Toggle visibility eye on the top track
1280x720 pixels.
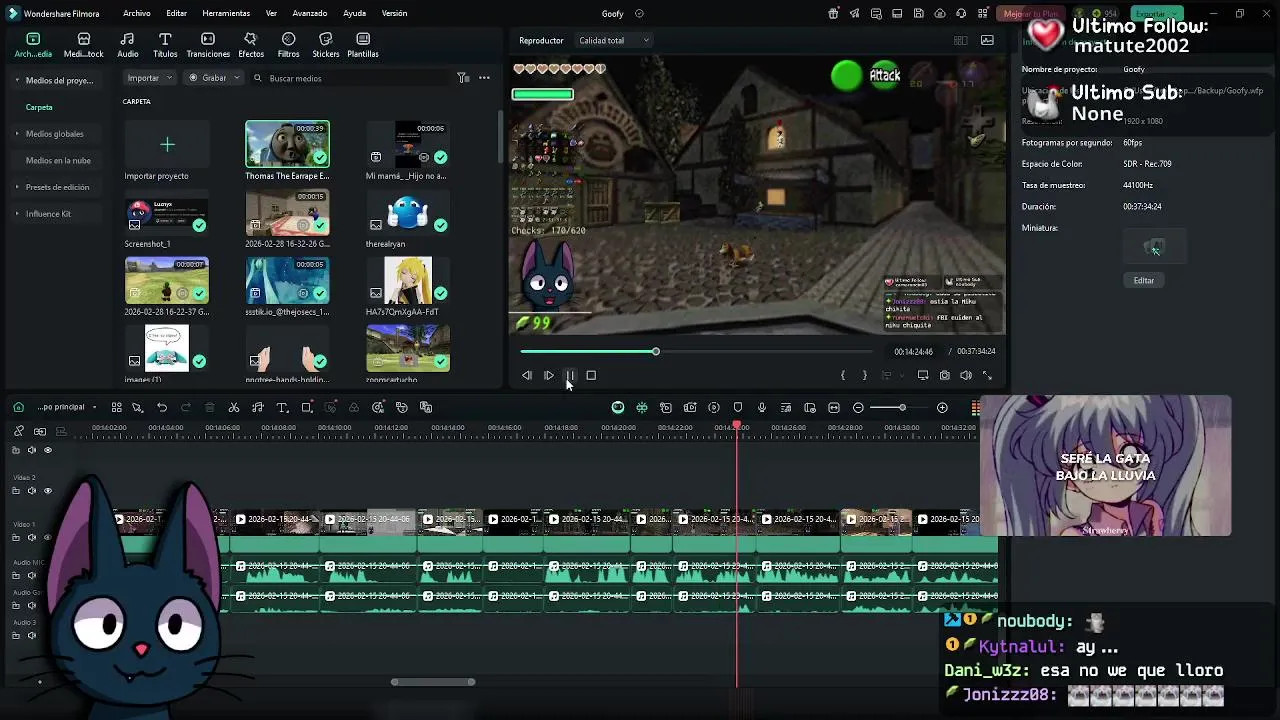(x=48, y=450)
